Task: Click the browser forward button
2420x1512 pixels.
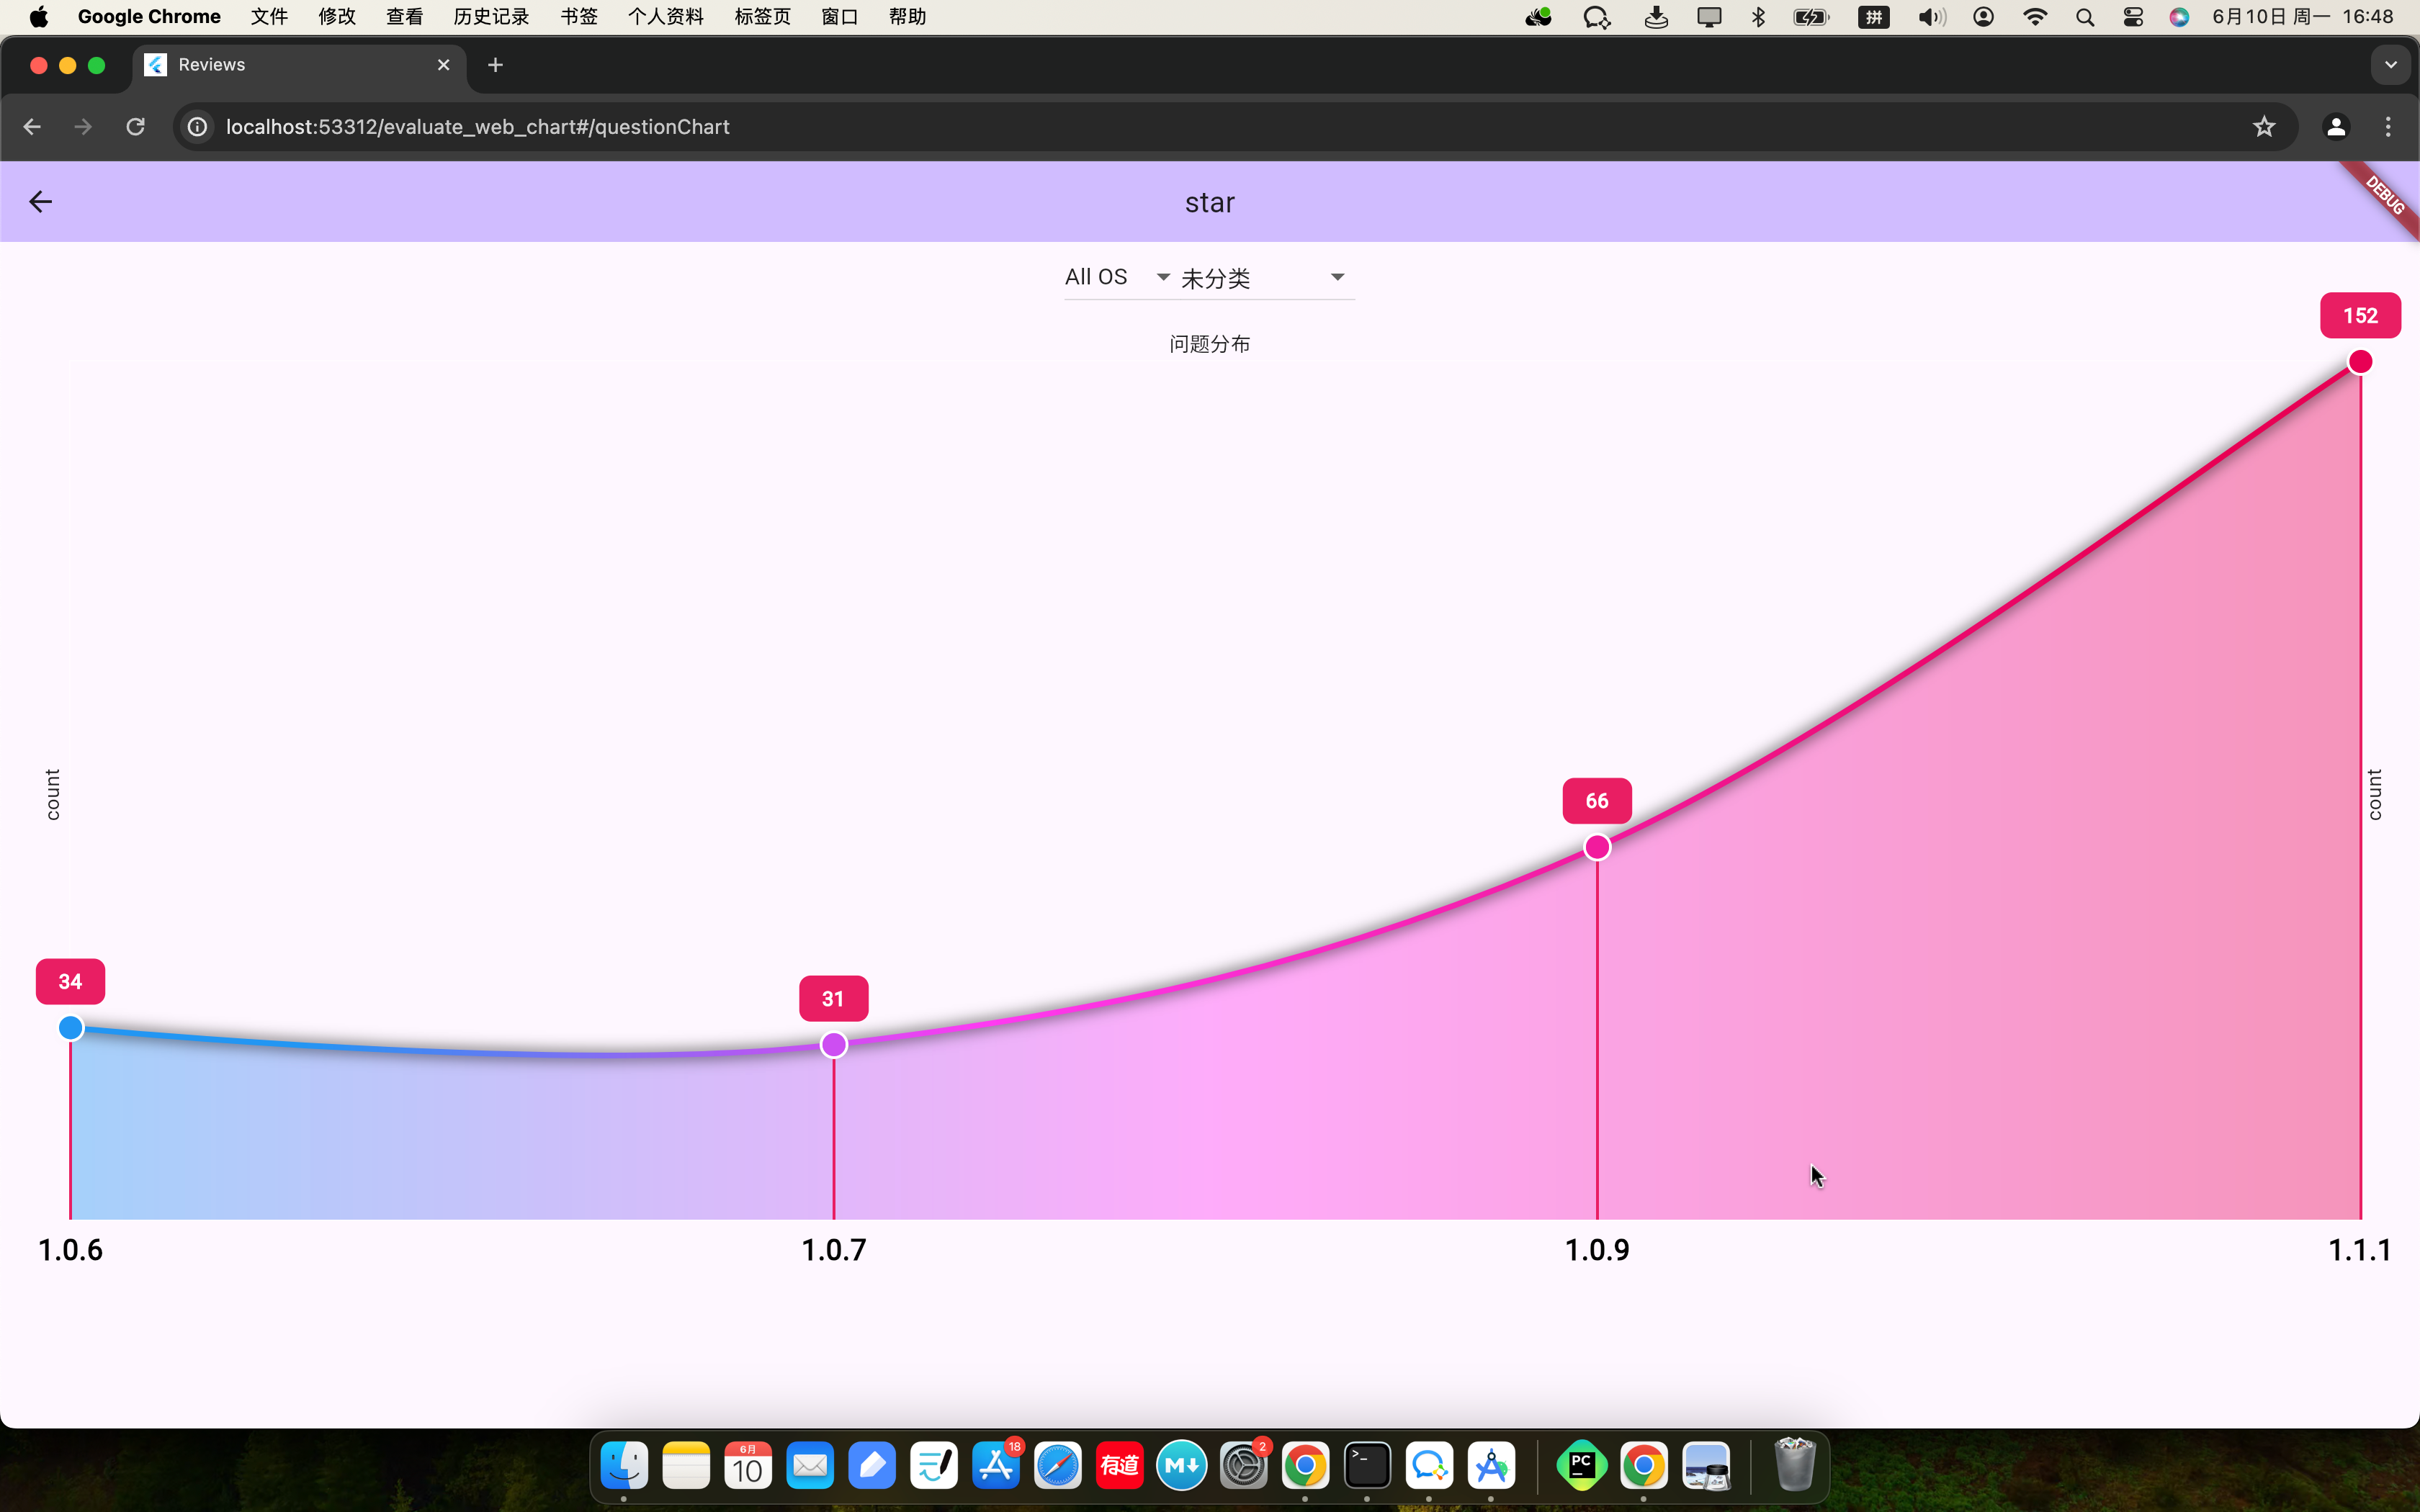Action: pyautogui.click(x=83, y=127)
